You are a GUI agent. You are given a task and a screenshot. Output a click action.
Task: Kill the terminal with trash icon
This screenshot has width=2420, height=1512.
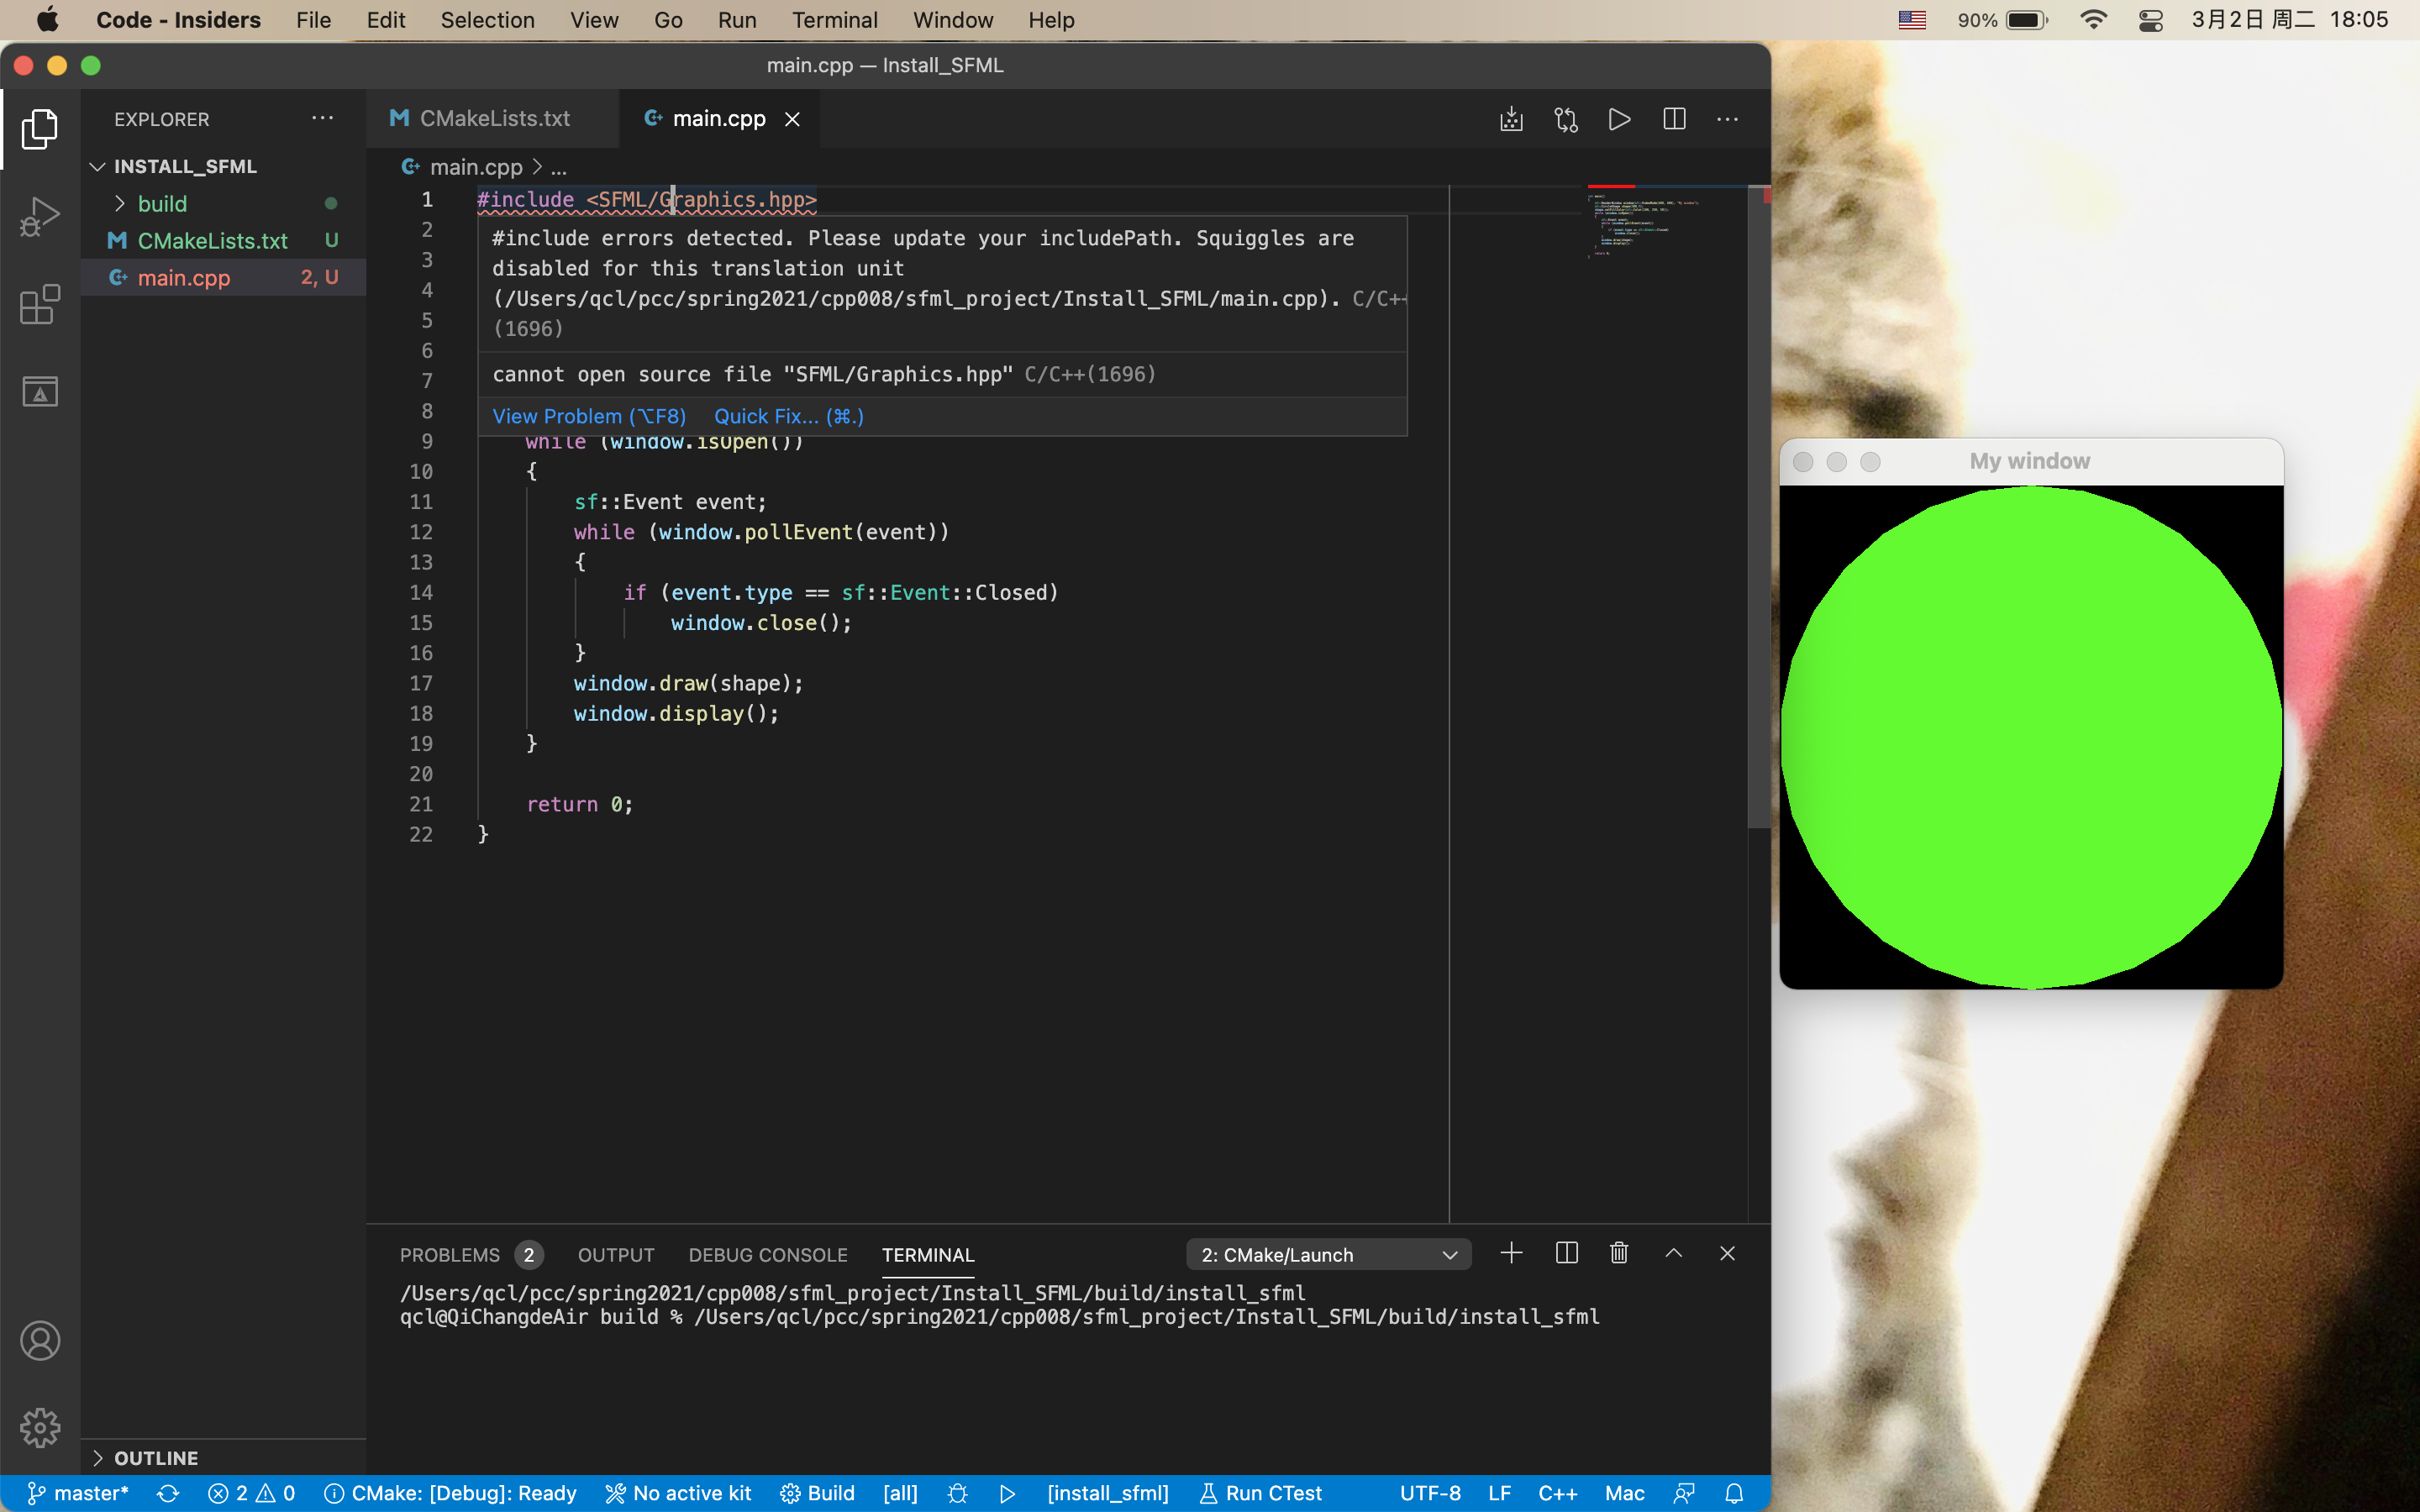pos(1619,1253)
